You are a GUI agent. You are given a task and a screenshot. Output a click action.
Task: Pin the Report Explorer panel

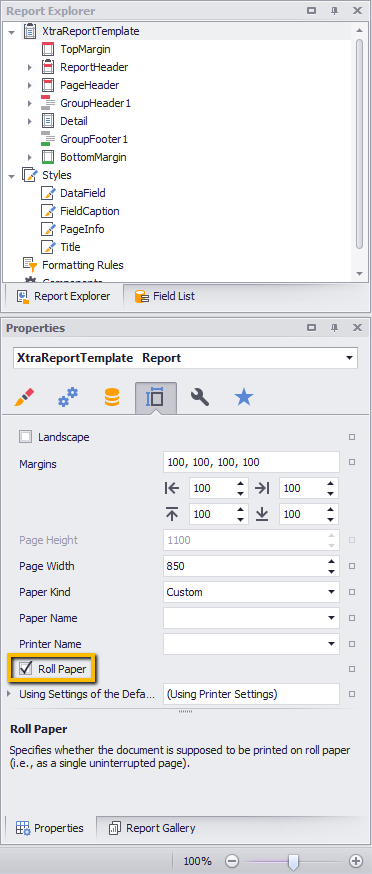334,11
